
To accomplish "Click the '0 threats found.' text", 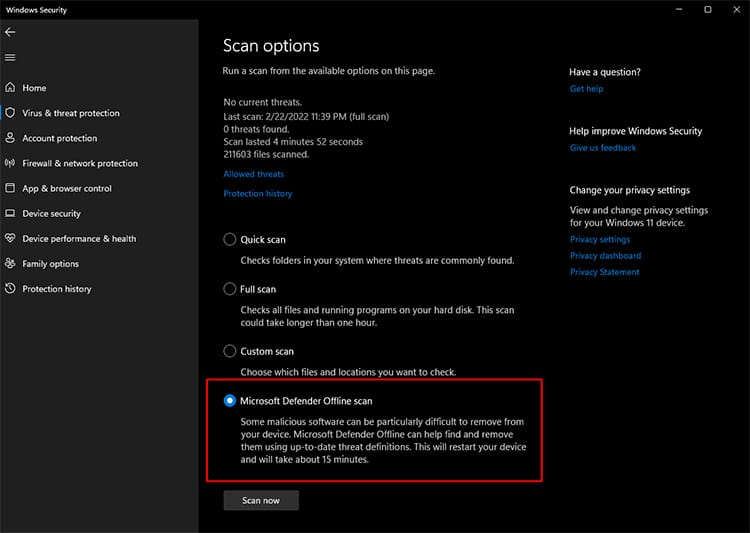I will tap(256, 129).
